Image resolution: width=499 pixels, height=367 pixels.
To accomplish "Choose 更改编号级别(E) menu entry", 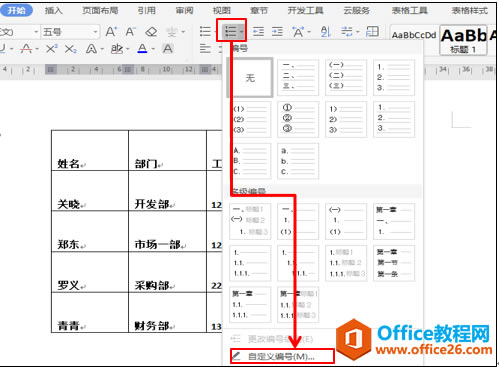I will pyautogui.click(x=280, y=339).
